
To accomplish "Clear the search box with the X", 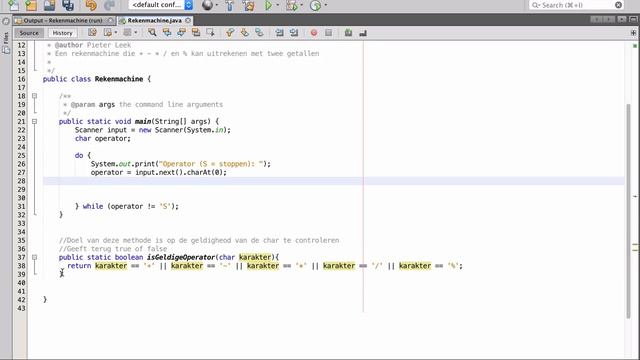I will point(618,5).
